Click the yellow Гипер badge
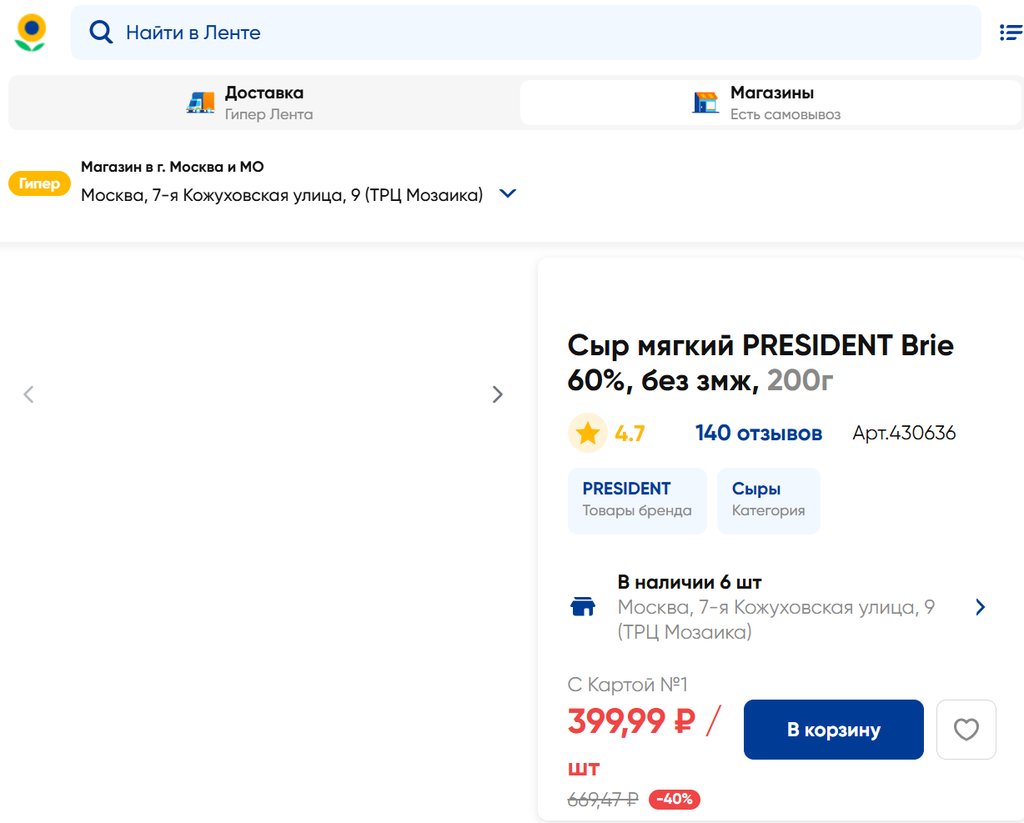Image resolution: width=1024 pixels, height=823 pixels. 40,184
